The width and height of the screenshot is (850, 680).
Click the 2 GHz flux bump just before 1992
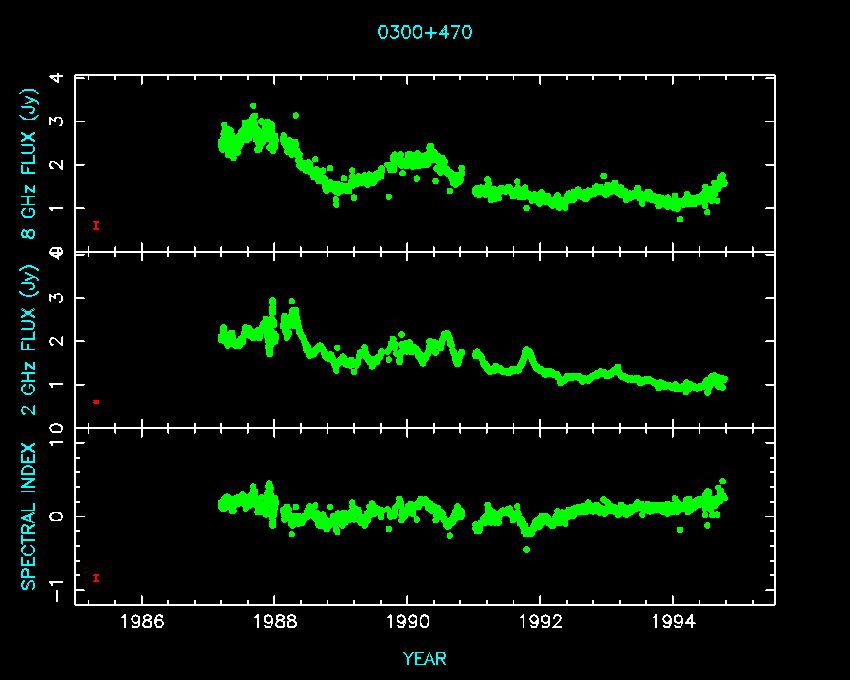(x=527, y=353)
